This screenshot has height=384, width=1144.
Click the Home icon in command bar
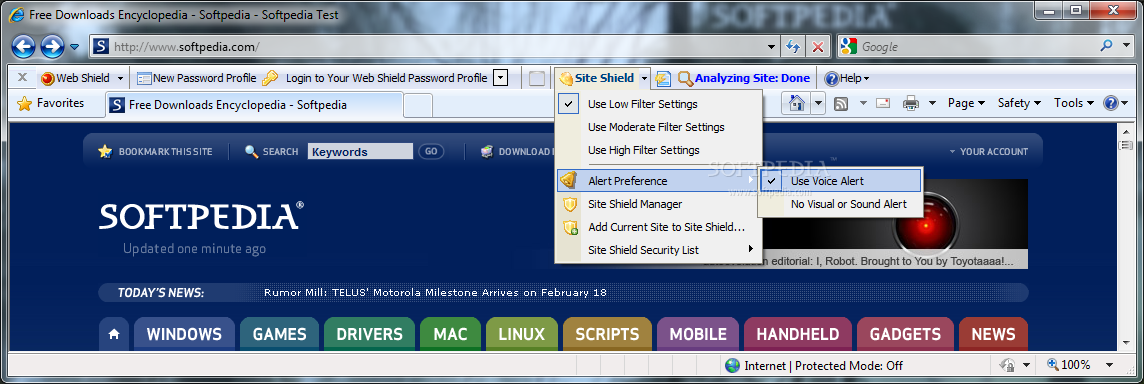796,104
